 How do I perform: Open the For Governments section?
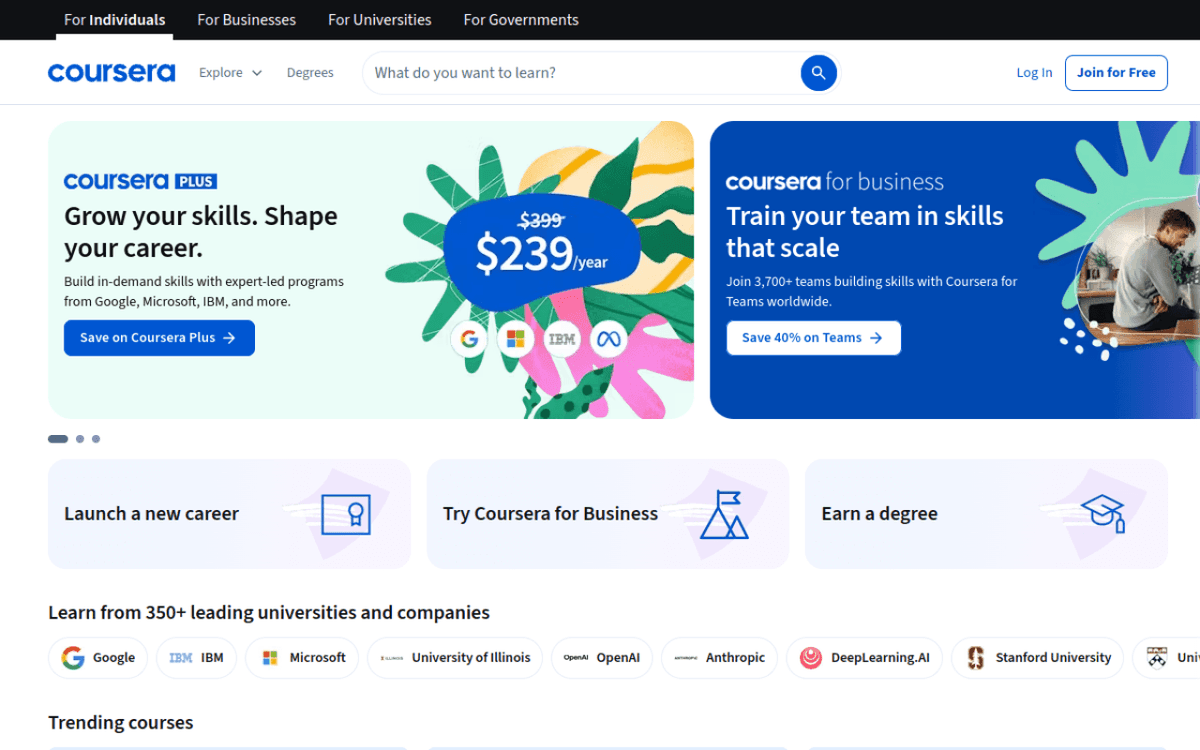[520, 19]
